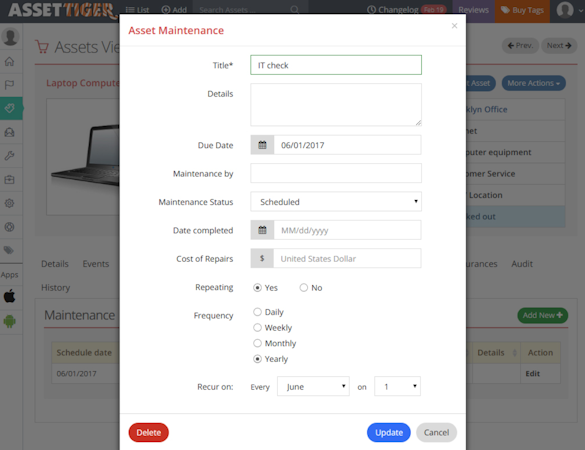
Task: Choose Weekly frequency
Action: coord(257,328)
